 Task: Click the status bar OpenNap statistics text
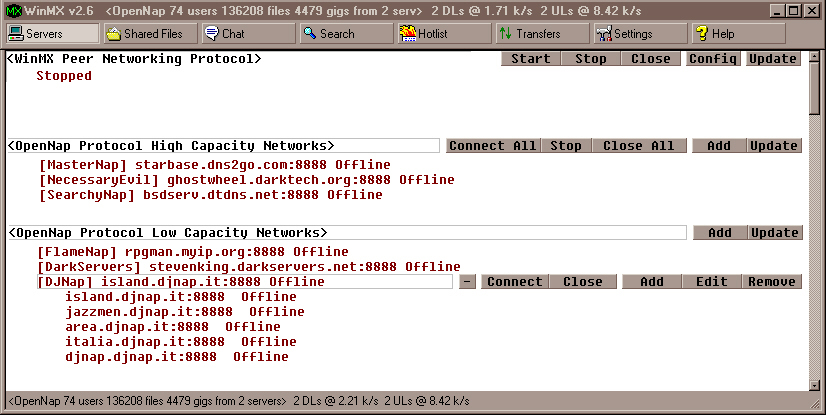point(239,401)
